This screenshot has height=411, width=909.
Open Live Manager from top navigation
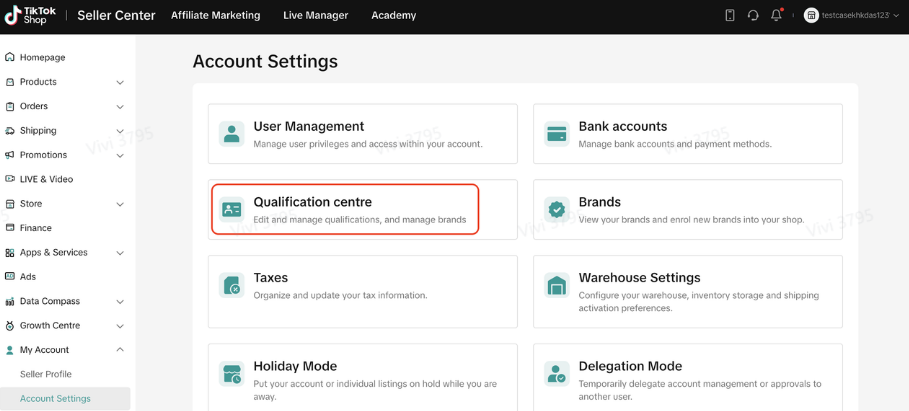(x=315, y=15)
